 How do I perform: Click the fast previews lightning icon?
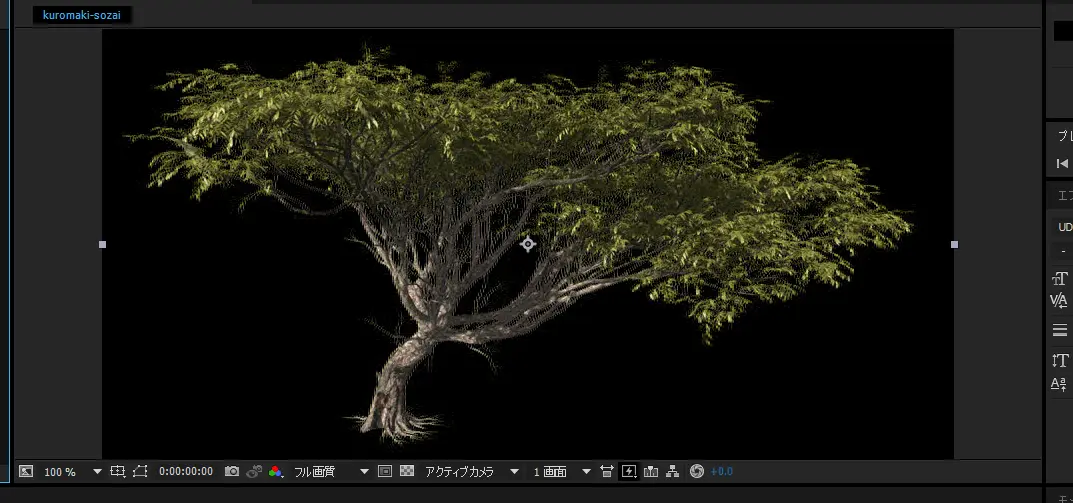pyautogui.click(x=629, y=471)
